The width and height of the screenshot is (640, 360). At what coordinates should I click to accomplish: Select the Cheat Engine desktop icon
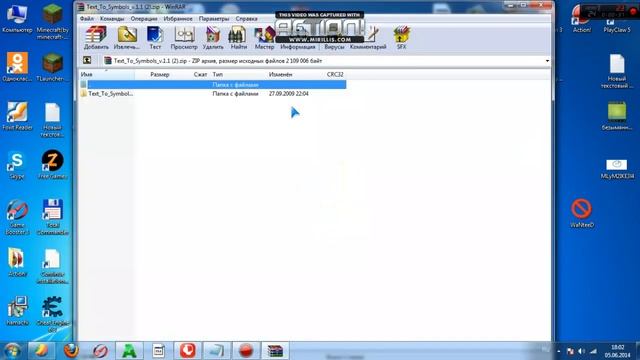52,314
